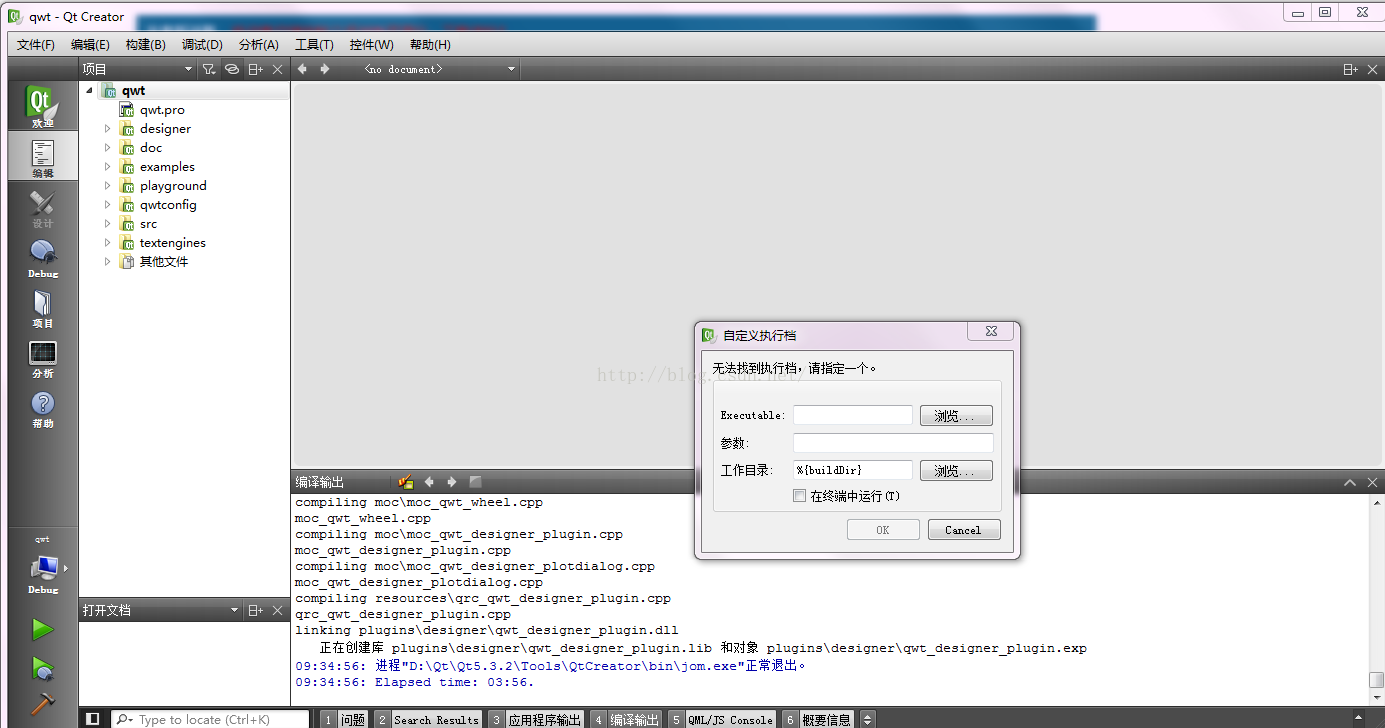Enable 在终端中运行(T) checkbox
Image resolution: width=1385 pixels, height=728 pixels.
[x=799, y=496]
